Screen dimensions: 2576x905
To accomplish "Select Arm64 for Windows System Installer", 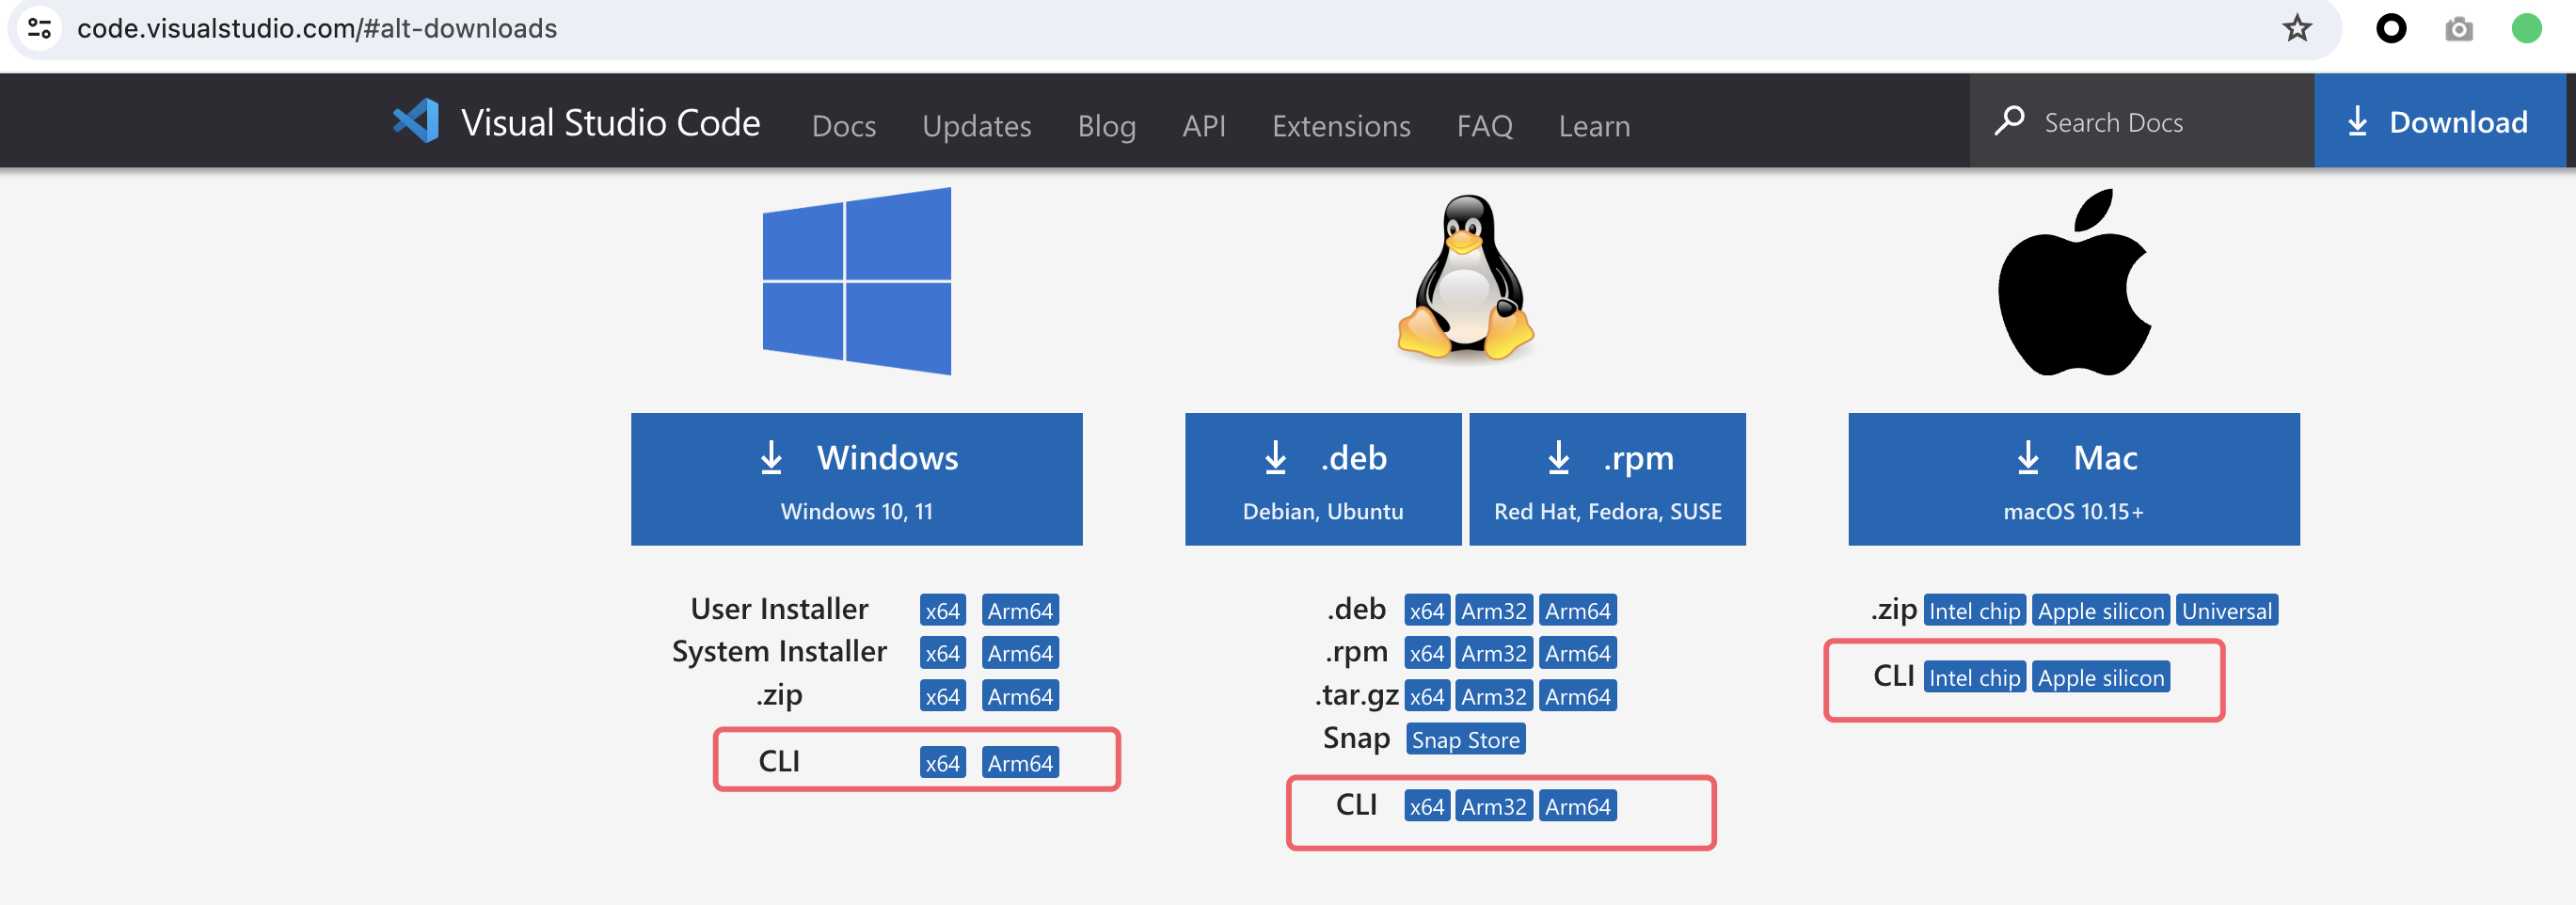I will 1019,652.
